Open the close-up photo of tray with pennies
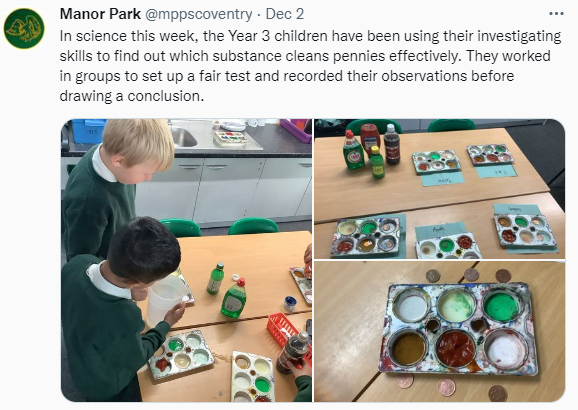This screenshot has height=410, width=578. pos(439,331)
